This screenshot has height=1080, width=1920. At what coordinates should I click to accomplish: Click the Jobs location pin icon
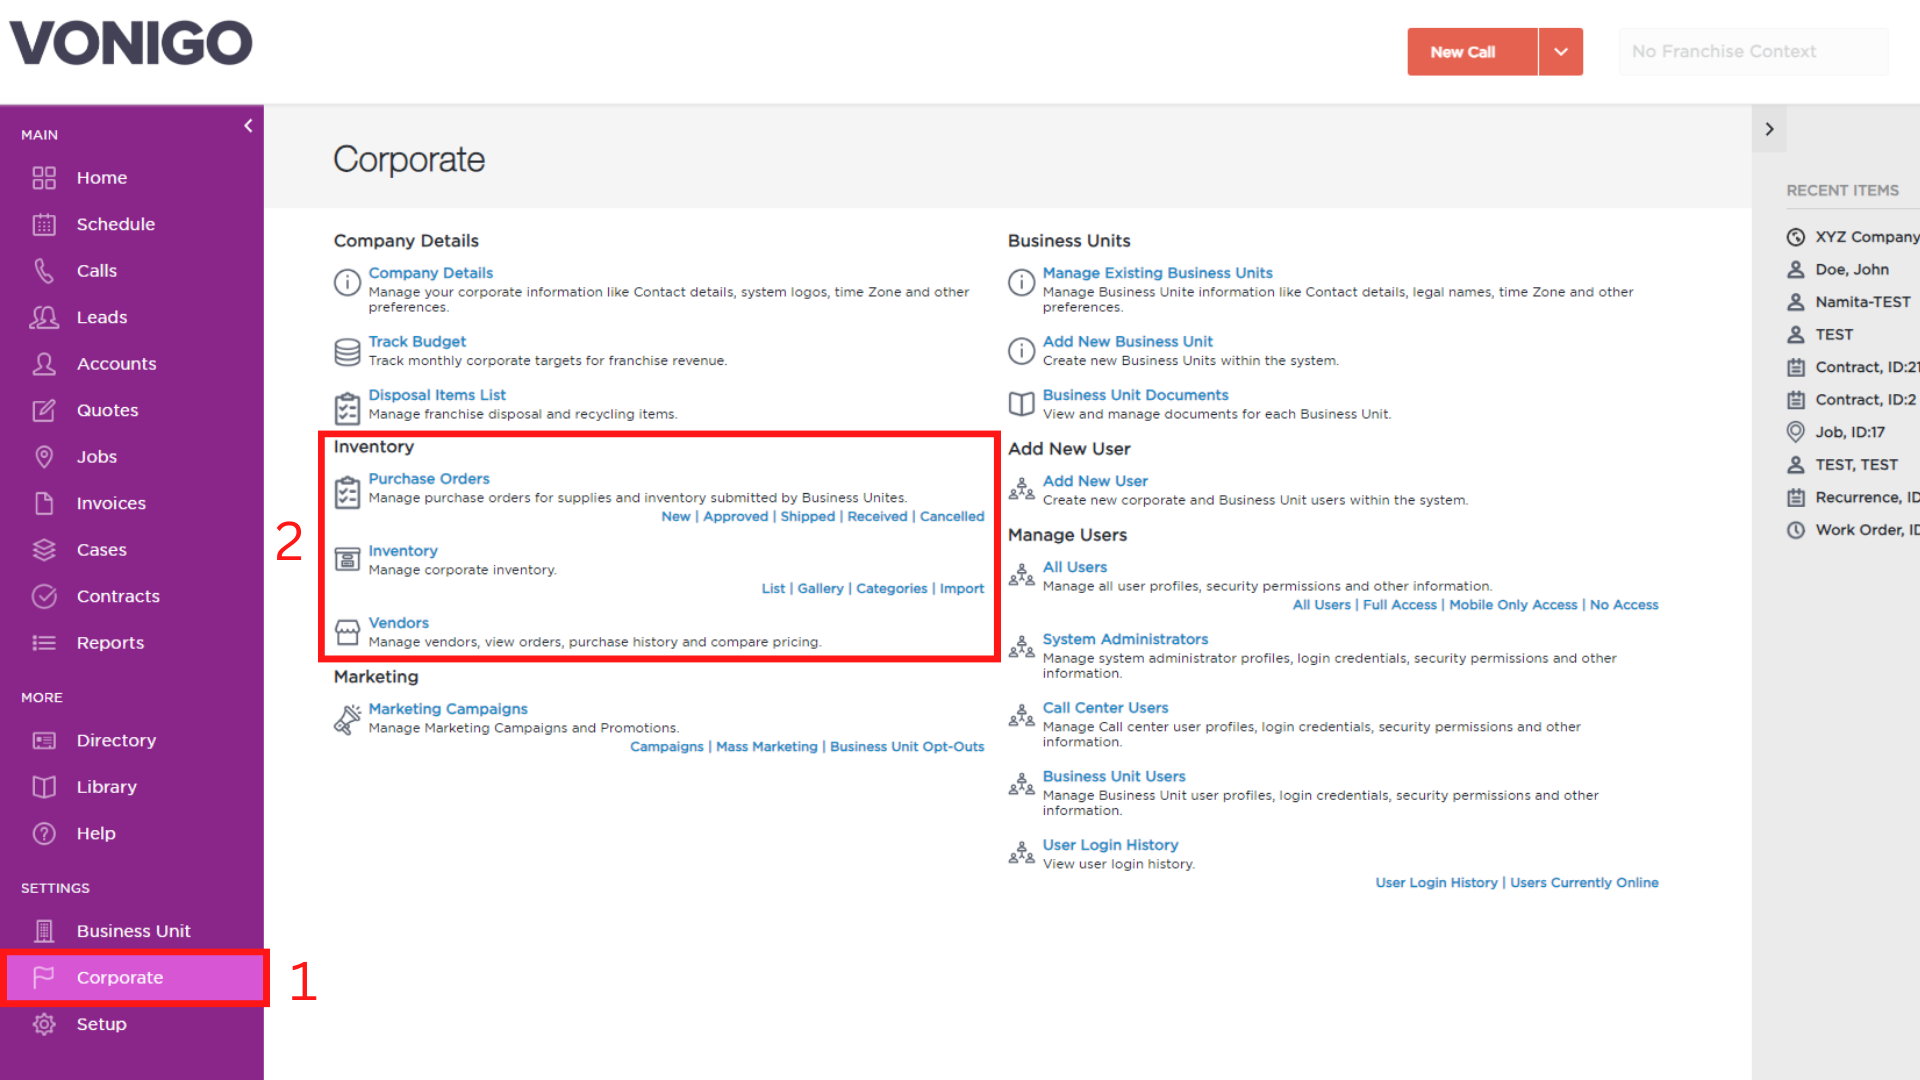tap(44, 457)
